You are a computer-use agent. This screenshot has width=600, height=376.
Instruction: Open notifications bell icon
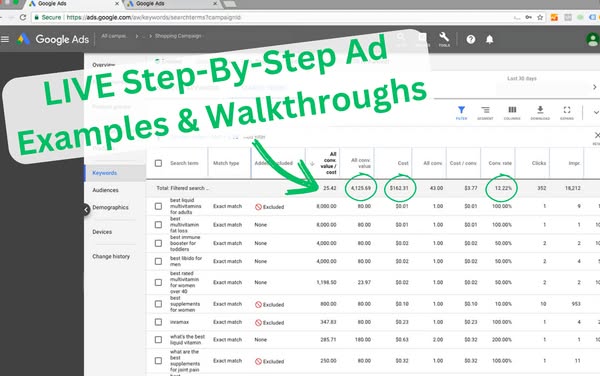pyautogui.click(x=489, y=39)
